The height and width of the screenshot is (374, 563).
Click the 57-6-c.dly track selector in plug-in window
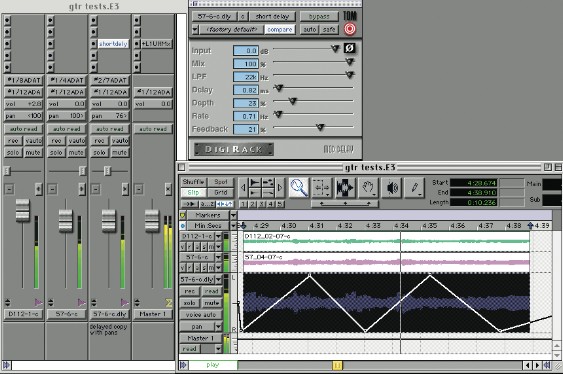(x=214, y=17)
